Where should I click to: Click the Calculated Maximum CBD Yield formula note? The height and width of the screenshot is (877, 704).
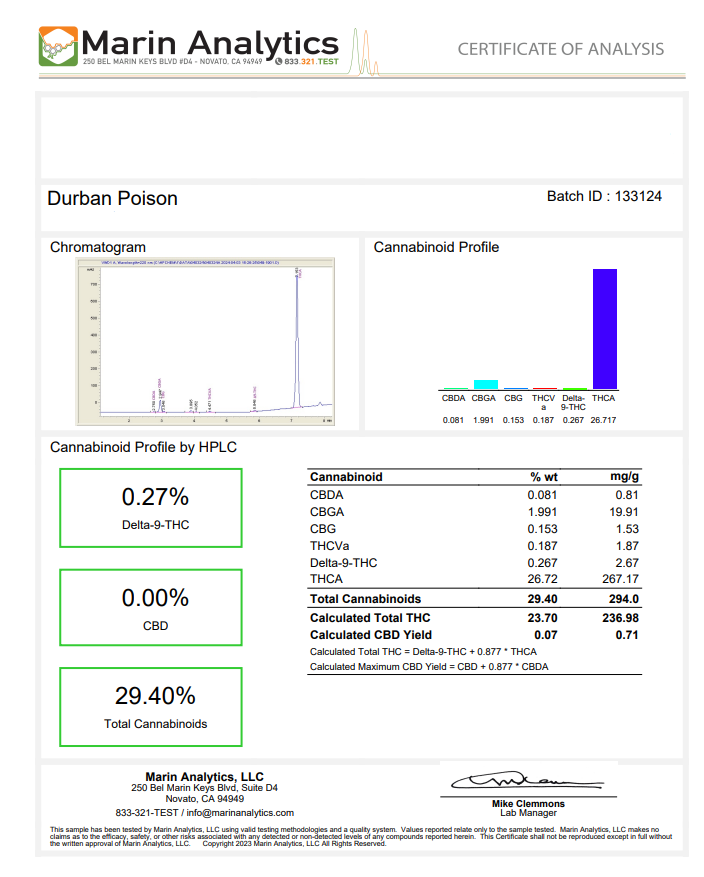point(429,667)
